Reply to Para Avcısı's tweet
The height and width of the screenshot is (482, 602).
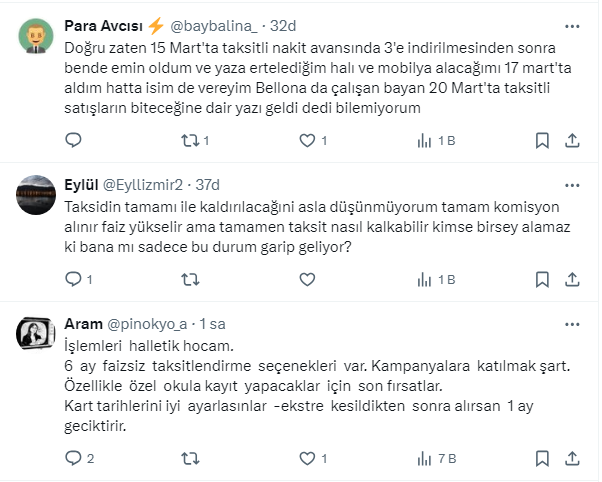click(x=71, y=141)
